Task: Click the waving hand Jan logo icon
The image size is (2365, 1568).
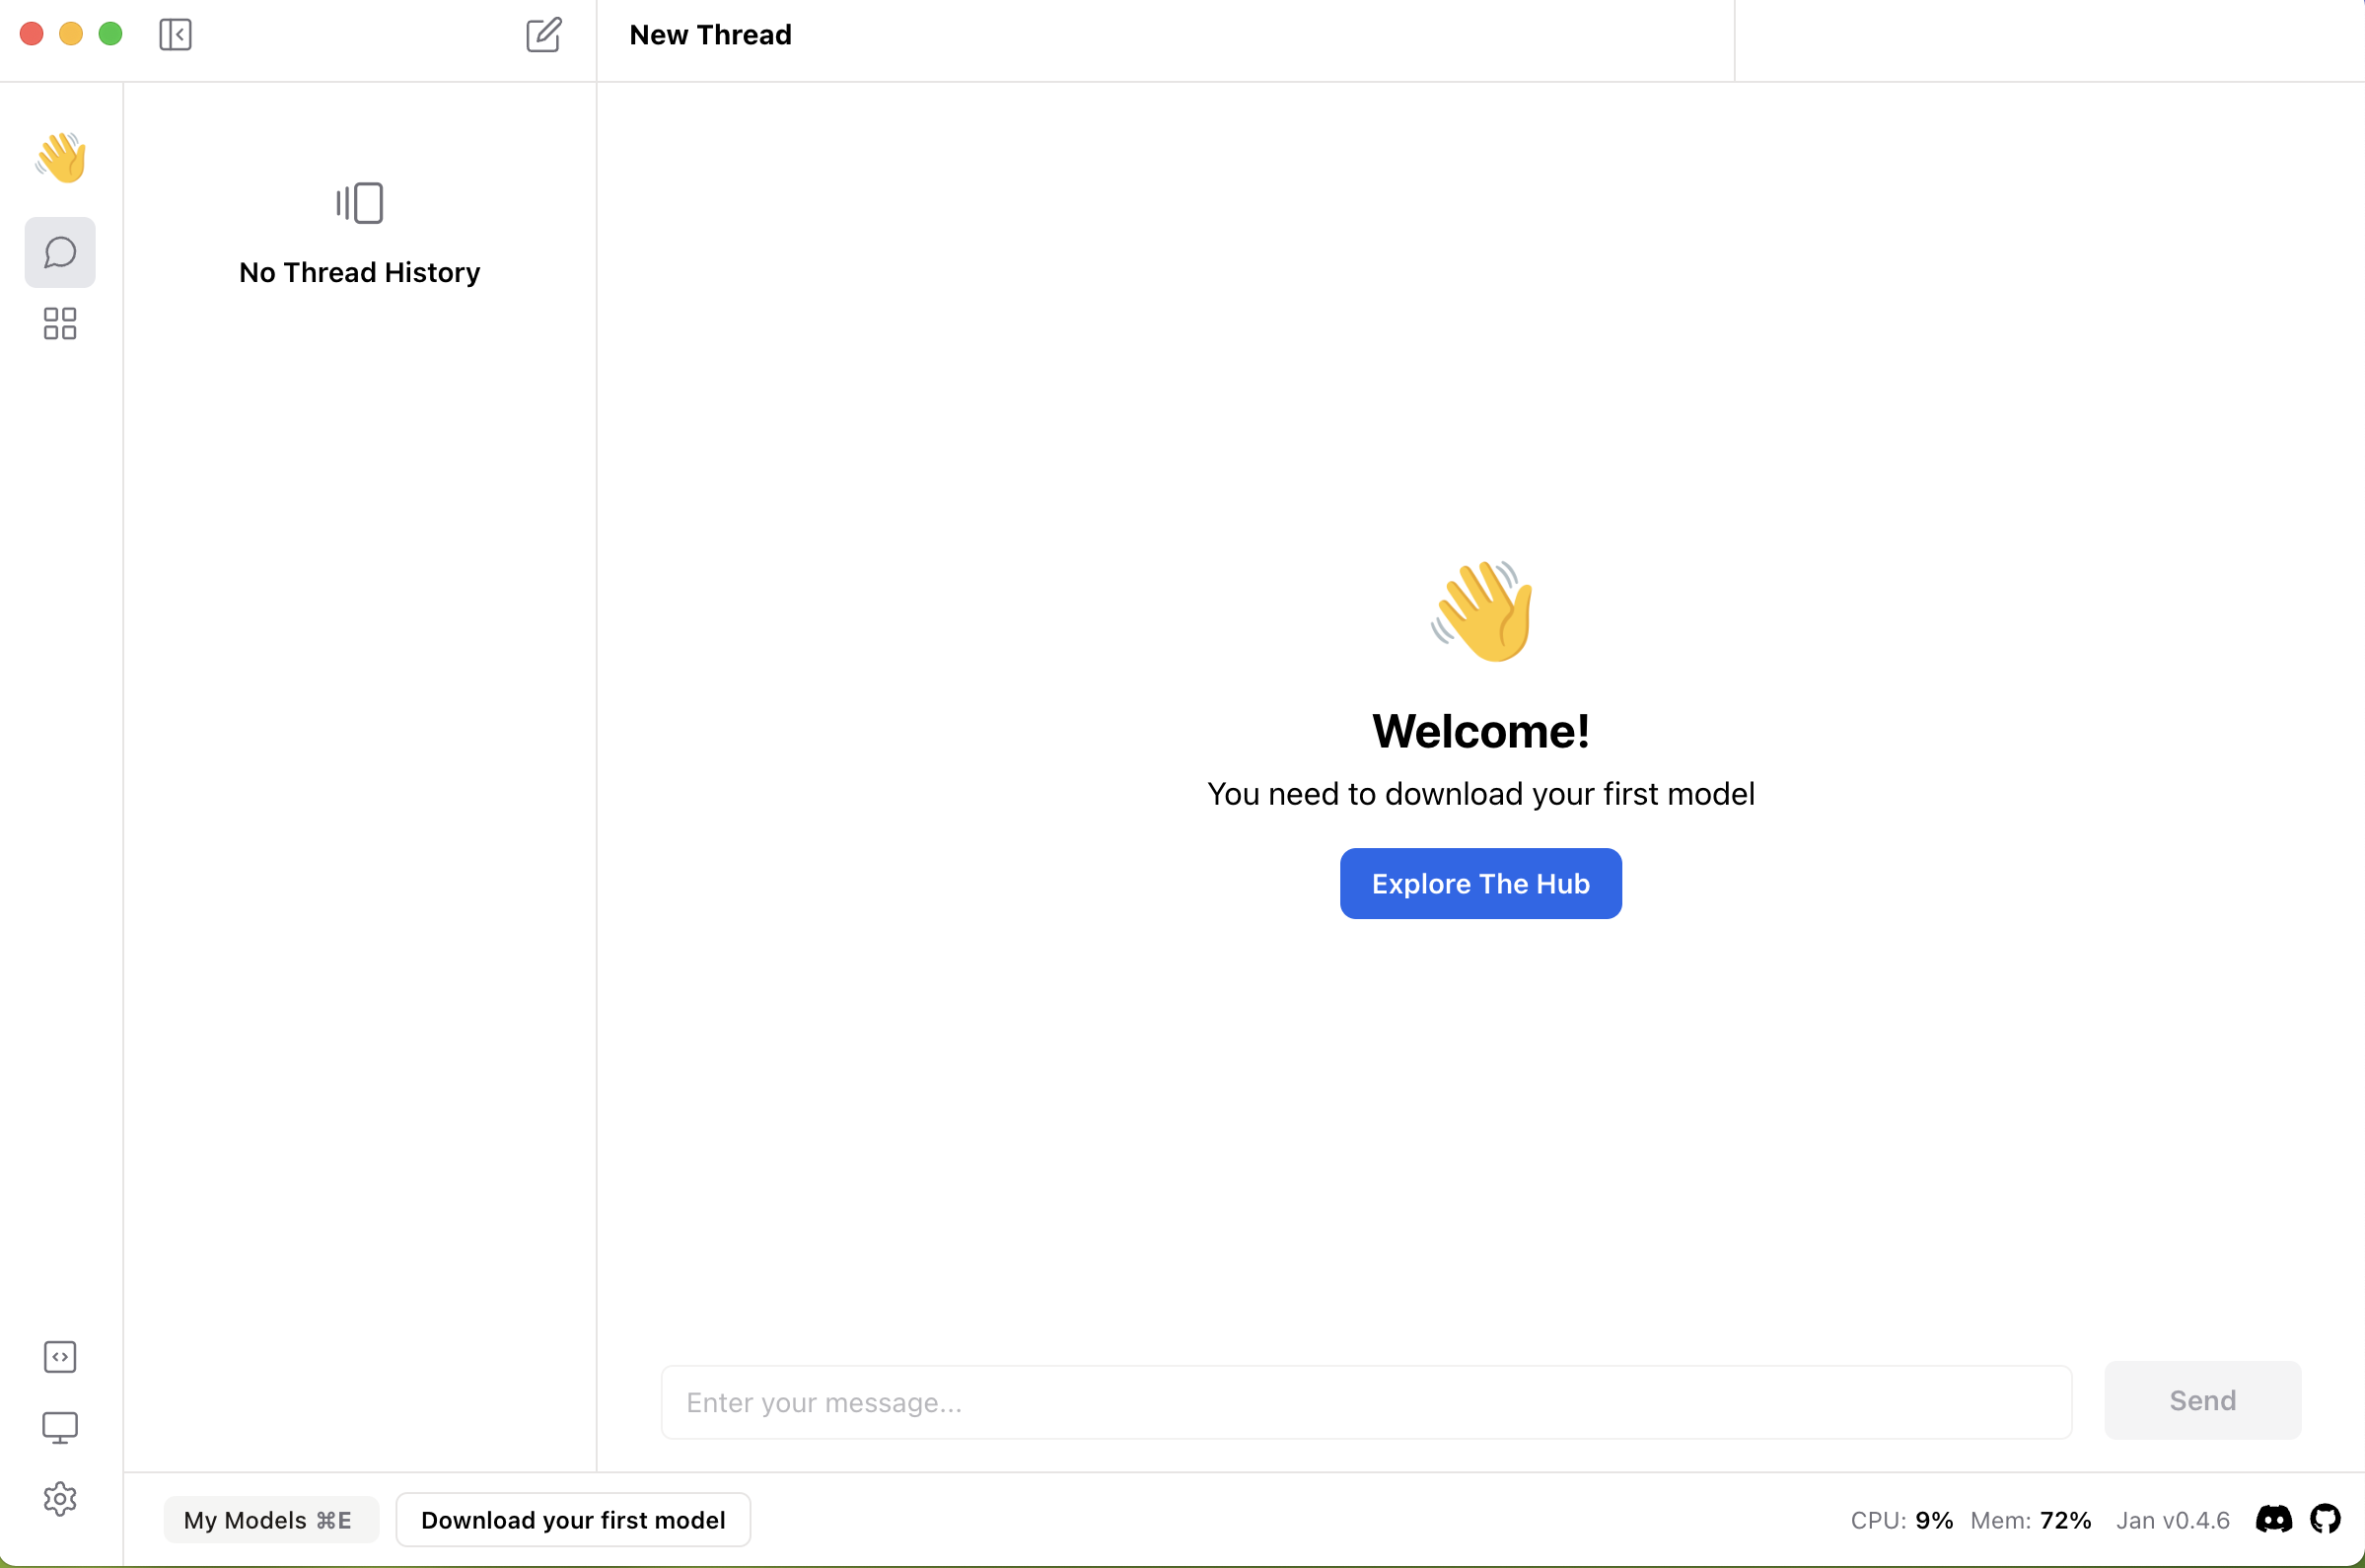Action: [60, 157]
